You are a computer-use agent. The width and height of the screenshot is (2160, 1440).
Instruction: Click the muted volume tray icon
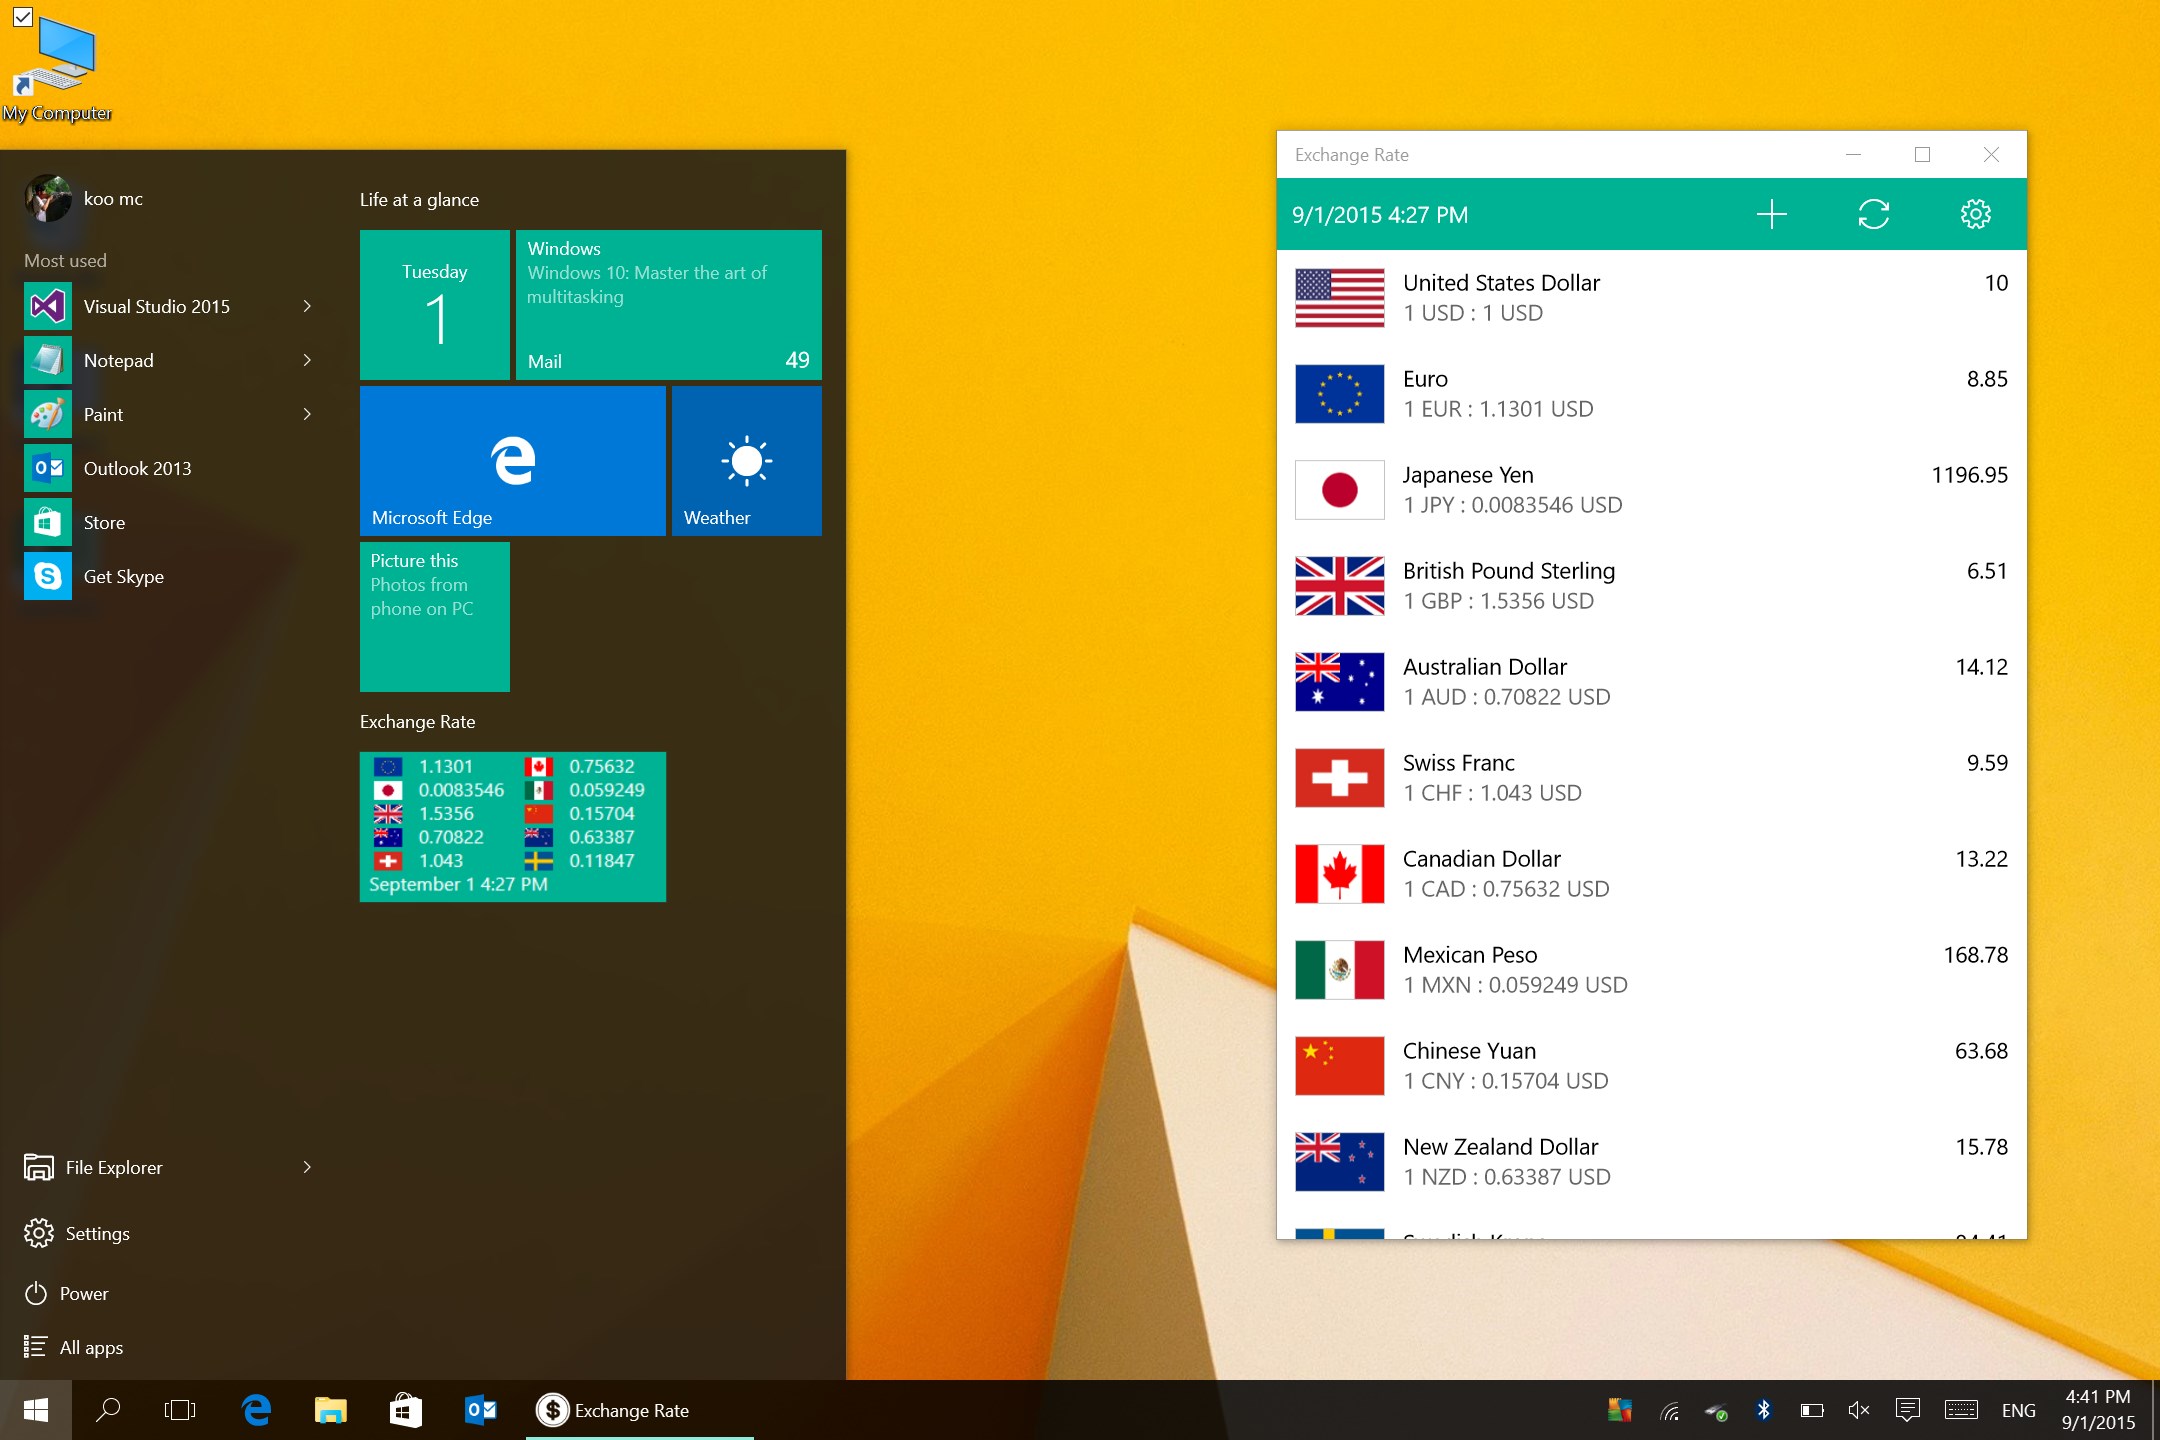[x=1859, y=1410]
